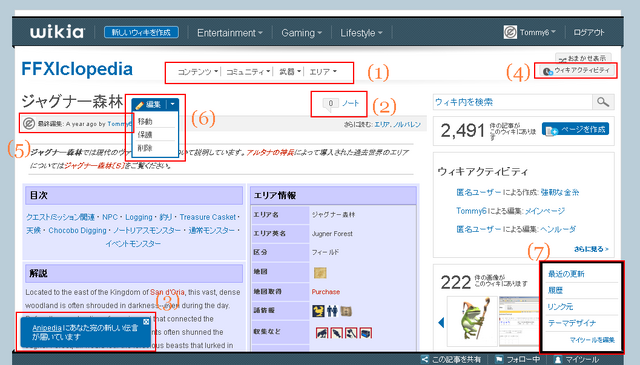
Task: Close the Anipedia message notification
Action: click(146, 322)
